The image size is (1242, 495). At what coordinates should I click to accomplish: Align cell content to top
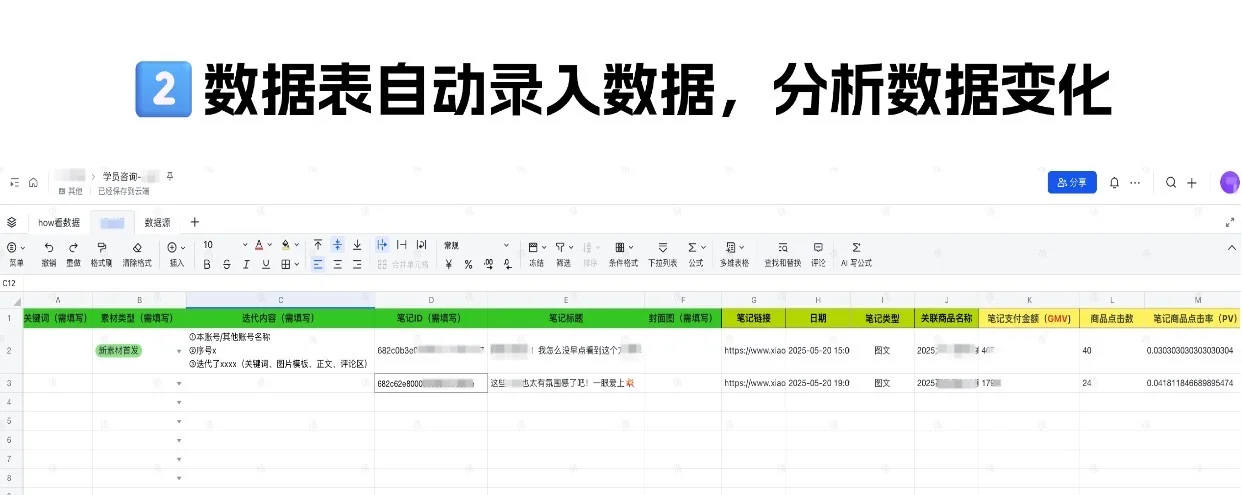[318, 245]
